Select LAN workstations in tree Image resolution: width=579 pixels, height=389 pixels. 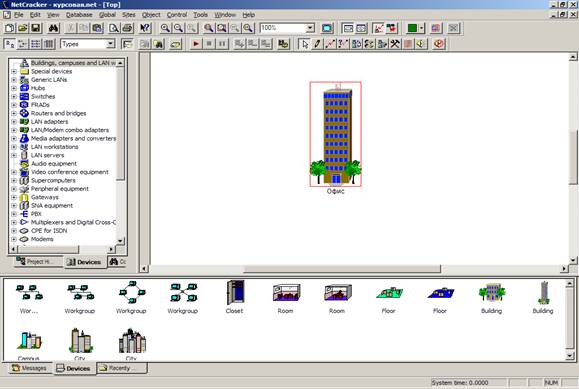(54, 147)
